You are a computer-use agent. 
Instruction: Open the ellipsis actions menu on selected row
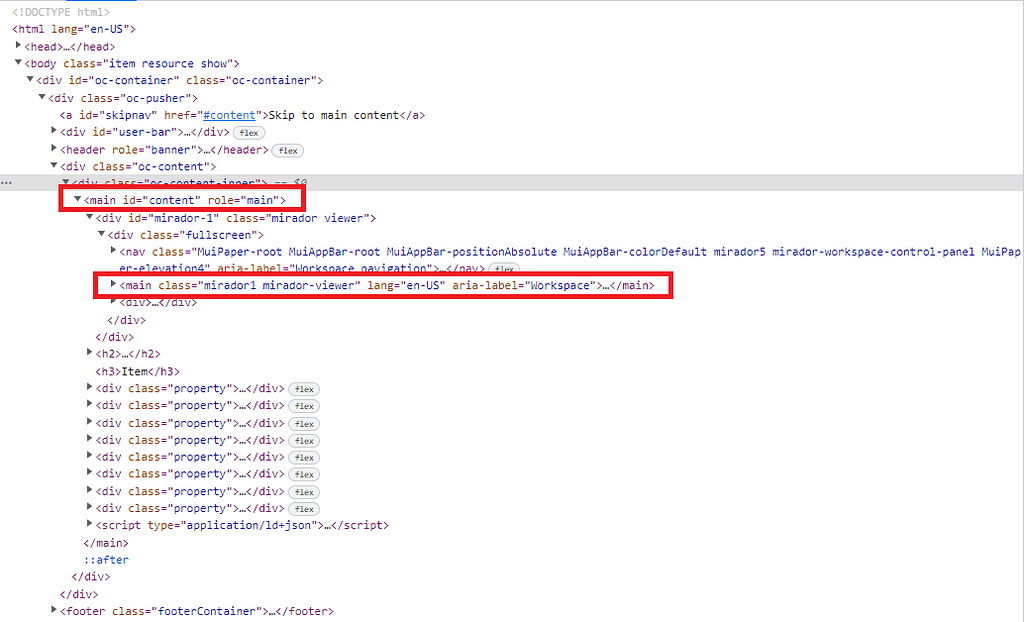point(7,183)
